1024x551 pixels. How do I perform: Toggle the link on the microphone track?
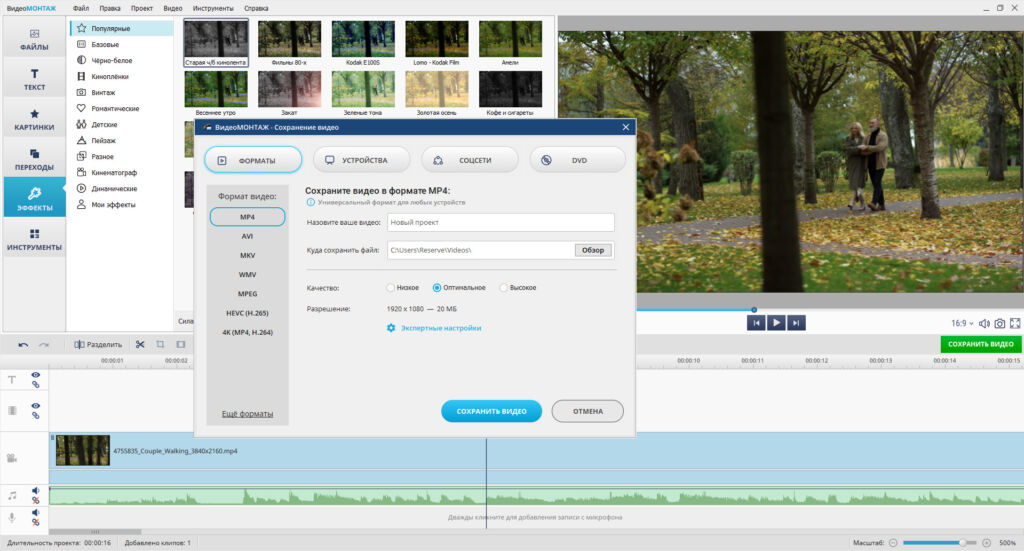(x=35, y=522)
